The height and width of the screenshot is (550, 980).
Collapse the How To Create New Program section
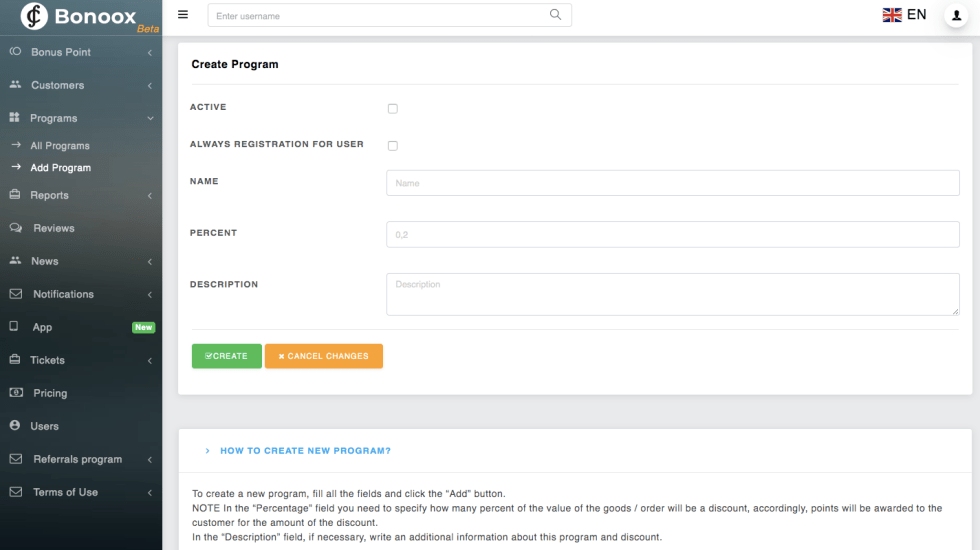tap(207, 451)
